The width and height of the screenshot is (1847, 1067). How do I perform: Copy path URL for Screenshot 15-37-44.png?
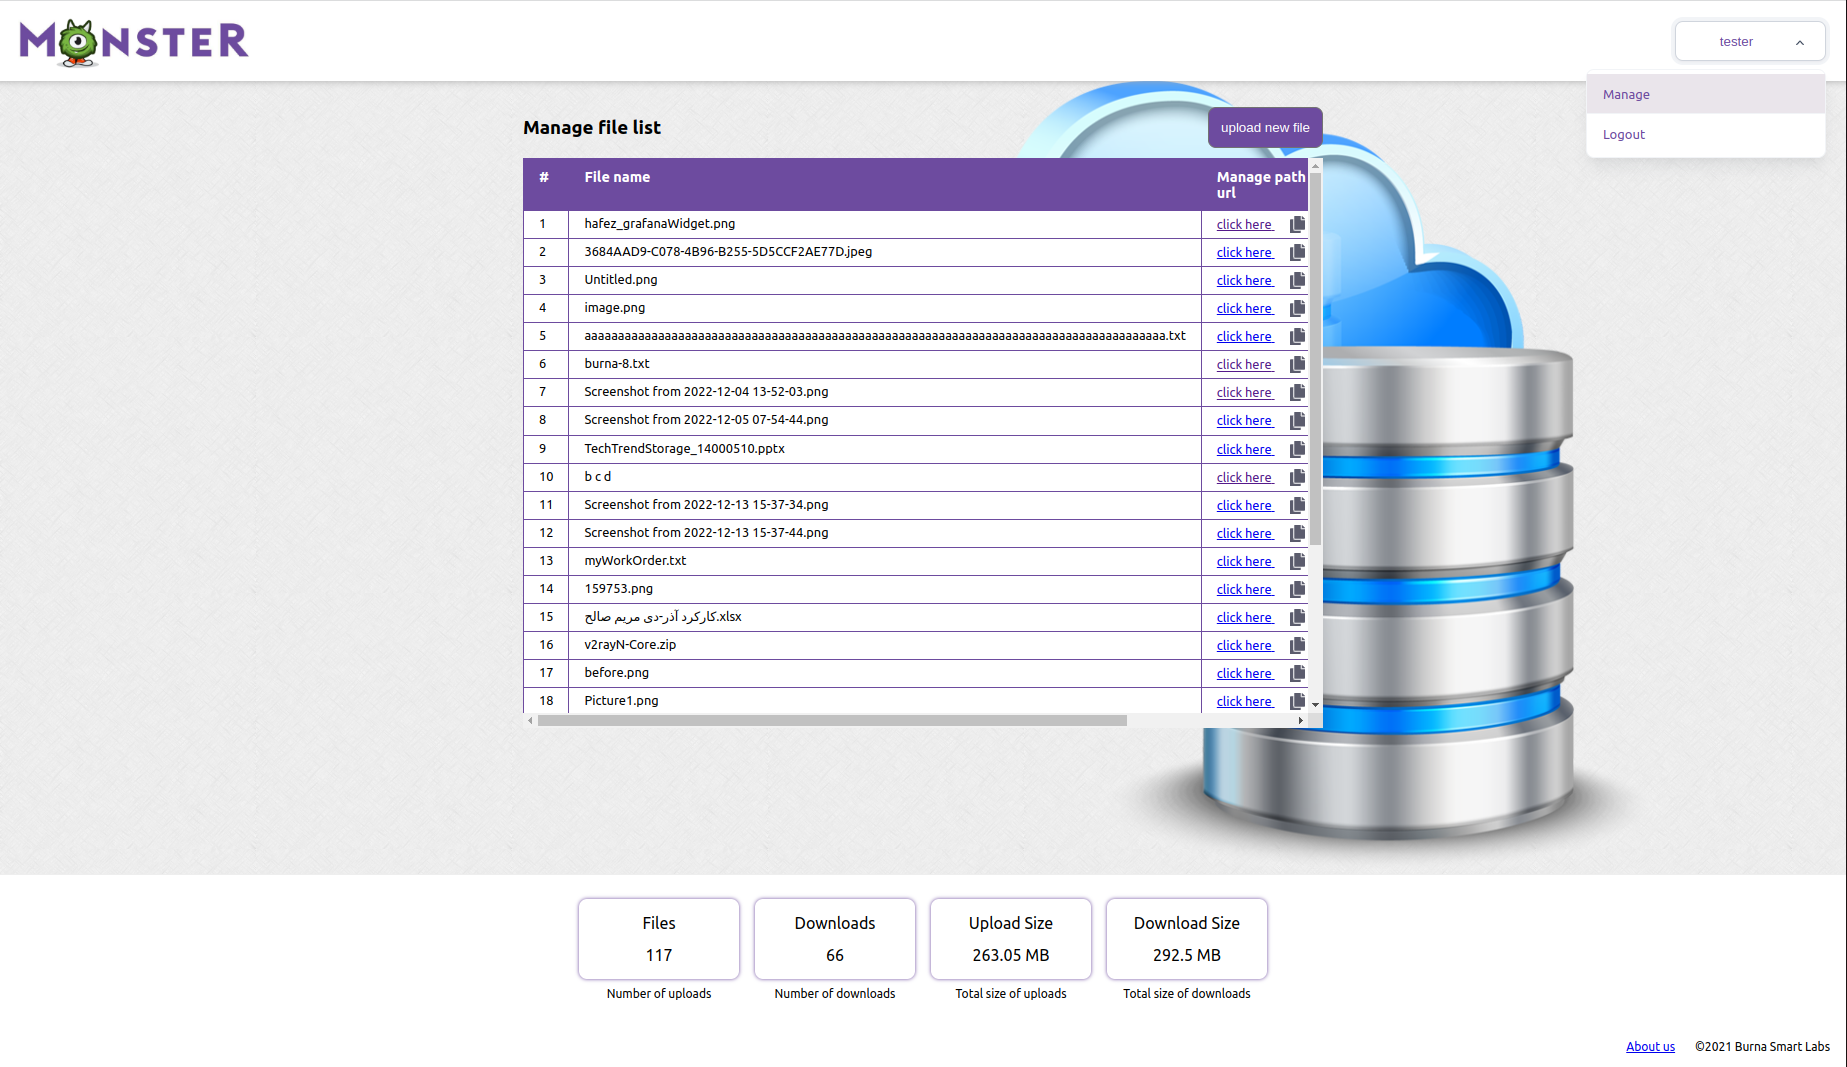(x=1297, y=533)
